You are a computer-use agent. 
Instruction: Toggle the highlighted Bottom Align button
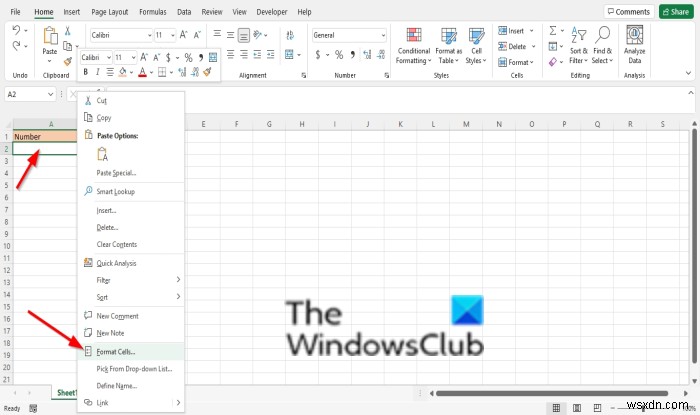point(244,35)
